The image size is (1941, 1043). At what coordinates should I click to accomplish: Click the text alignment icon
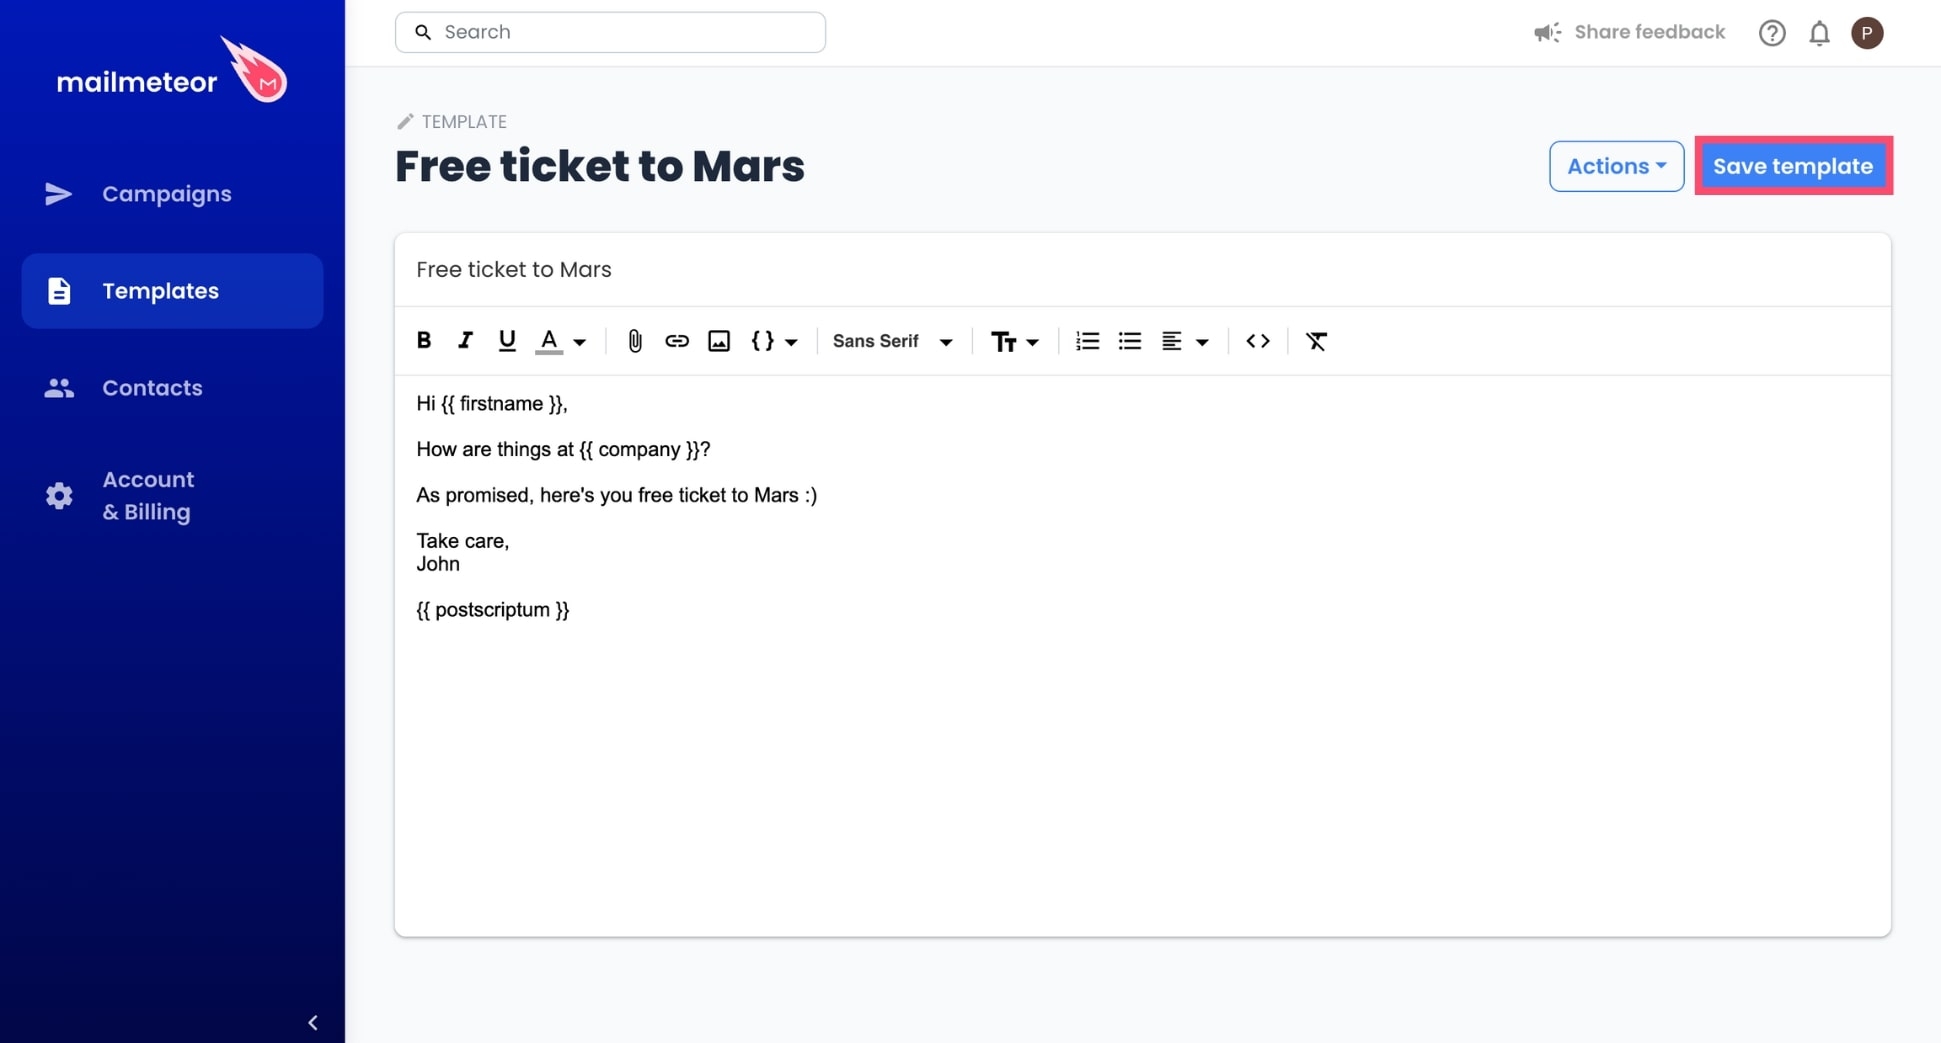[1172, 341]
